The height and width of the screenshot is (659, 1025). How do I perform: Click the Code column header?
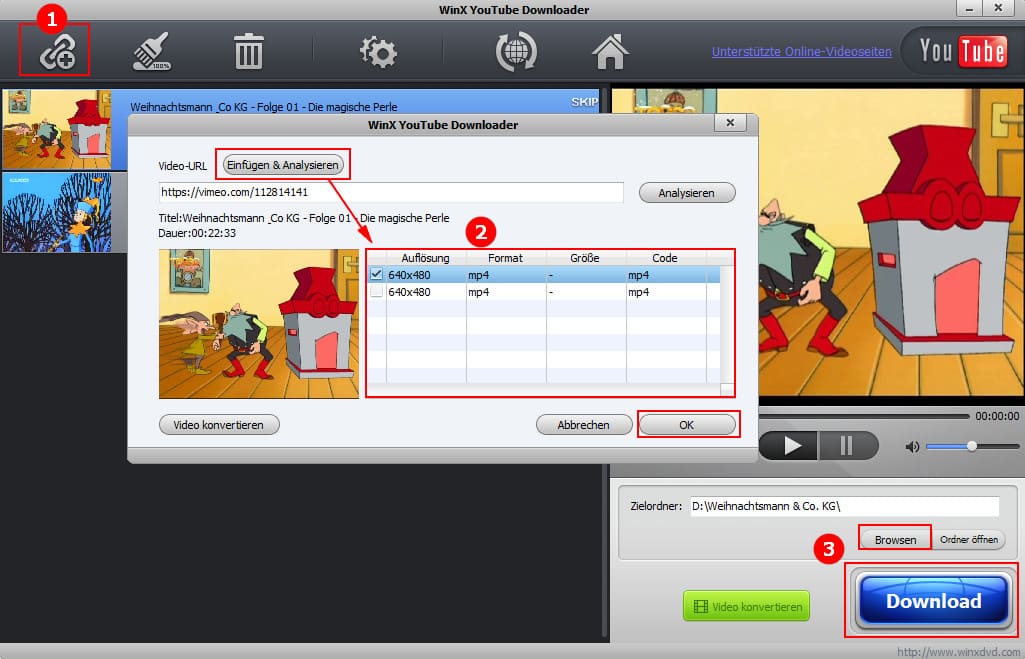(665, 258)
